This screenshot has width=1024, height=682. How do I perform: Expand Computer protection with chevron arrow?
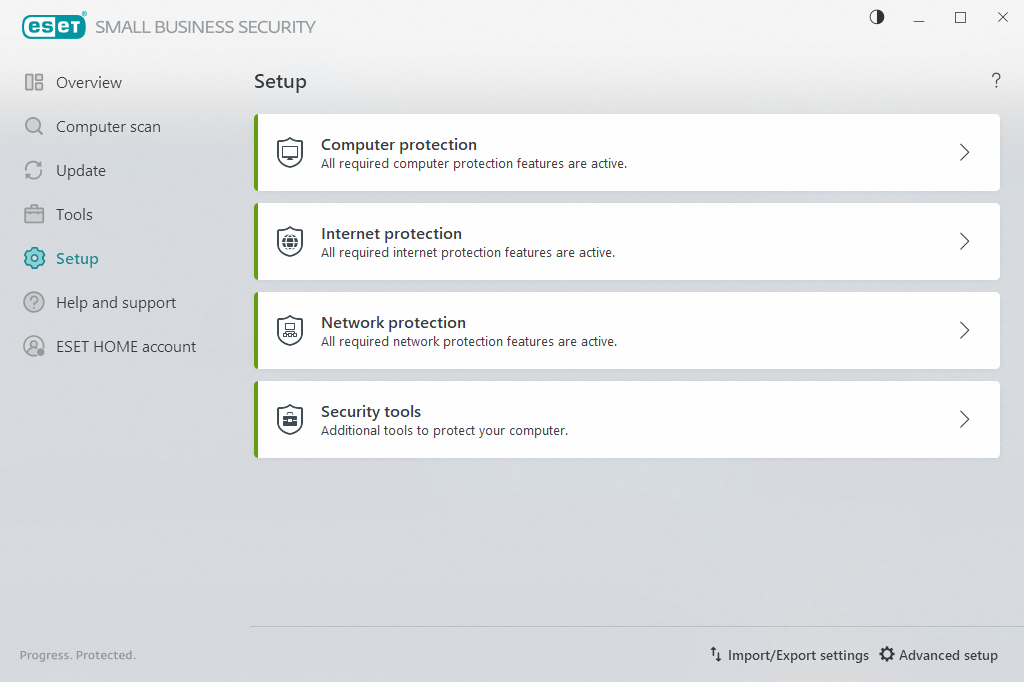[x=964, y=152]
